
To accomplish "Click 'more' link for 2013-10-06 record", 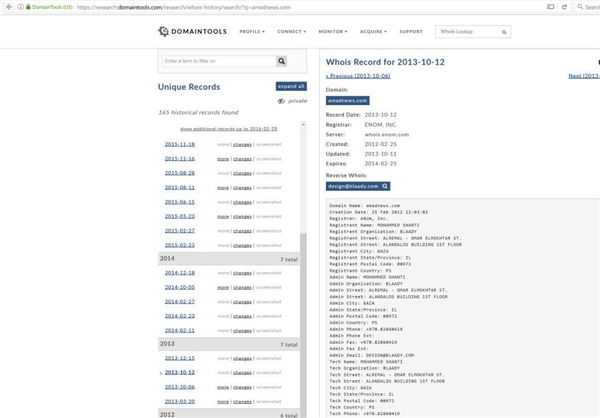I will pyautogui.click(x=223, y=387).
